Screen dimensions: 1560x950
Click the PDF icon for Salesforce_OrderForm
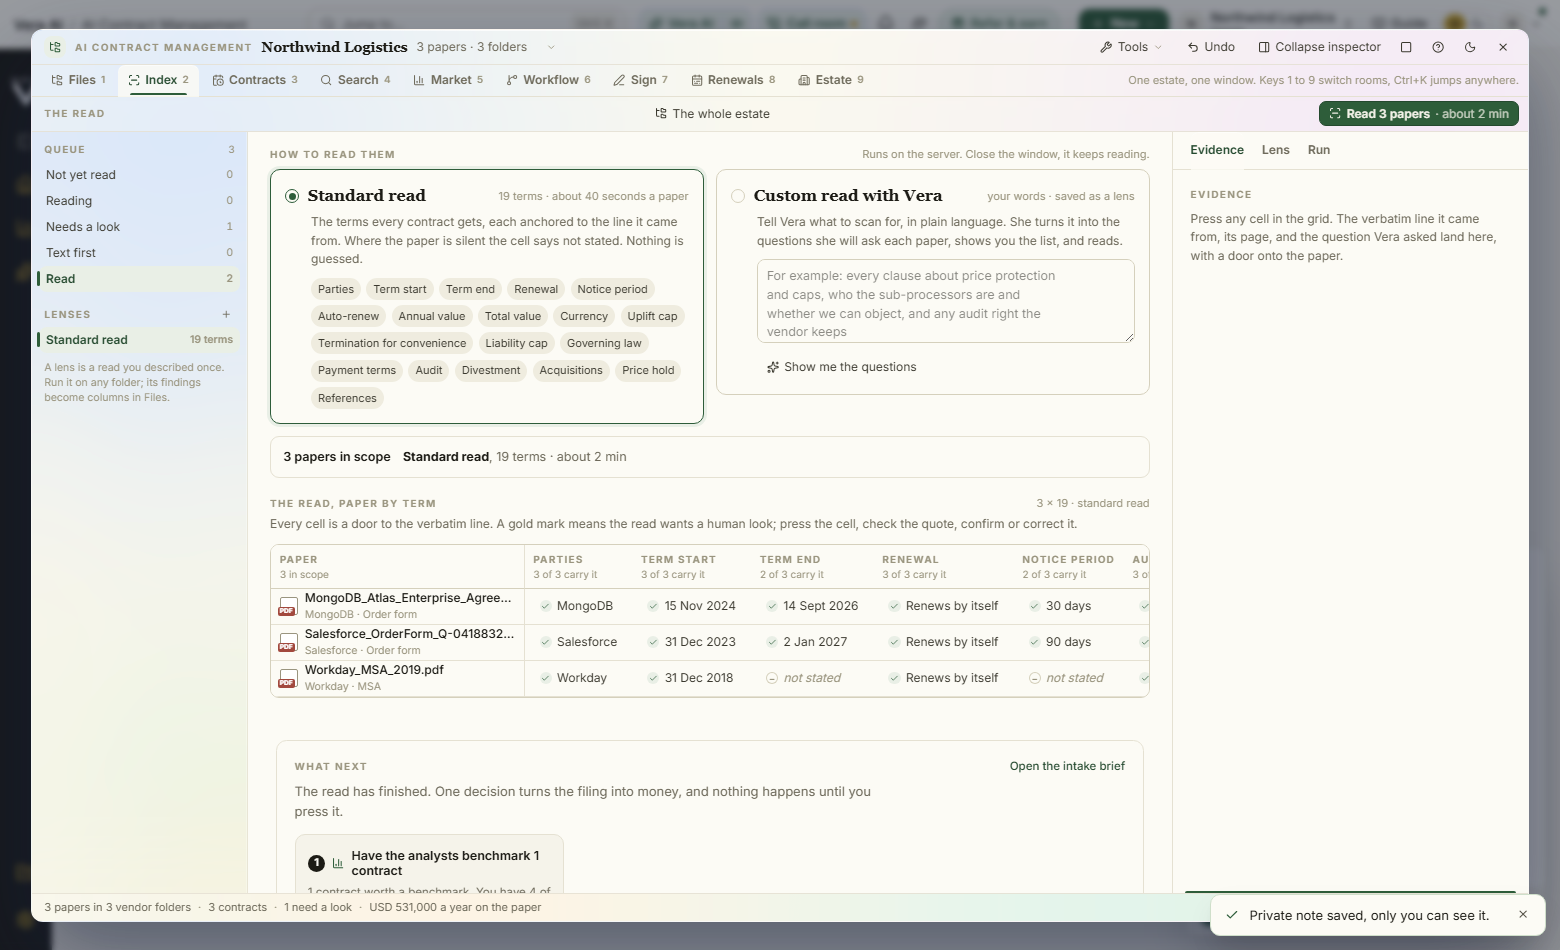pos(287,642)
